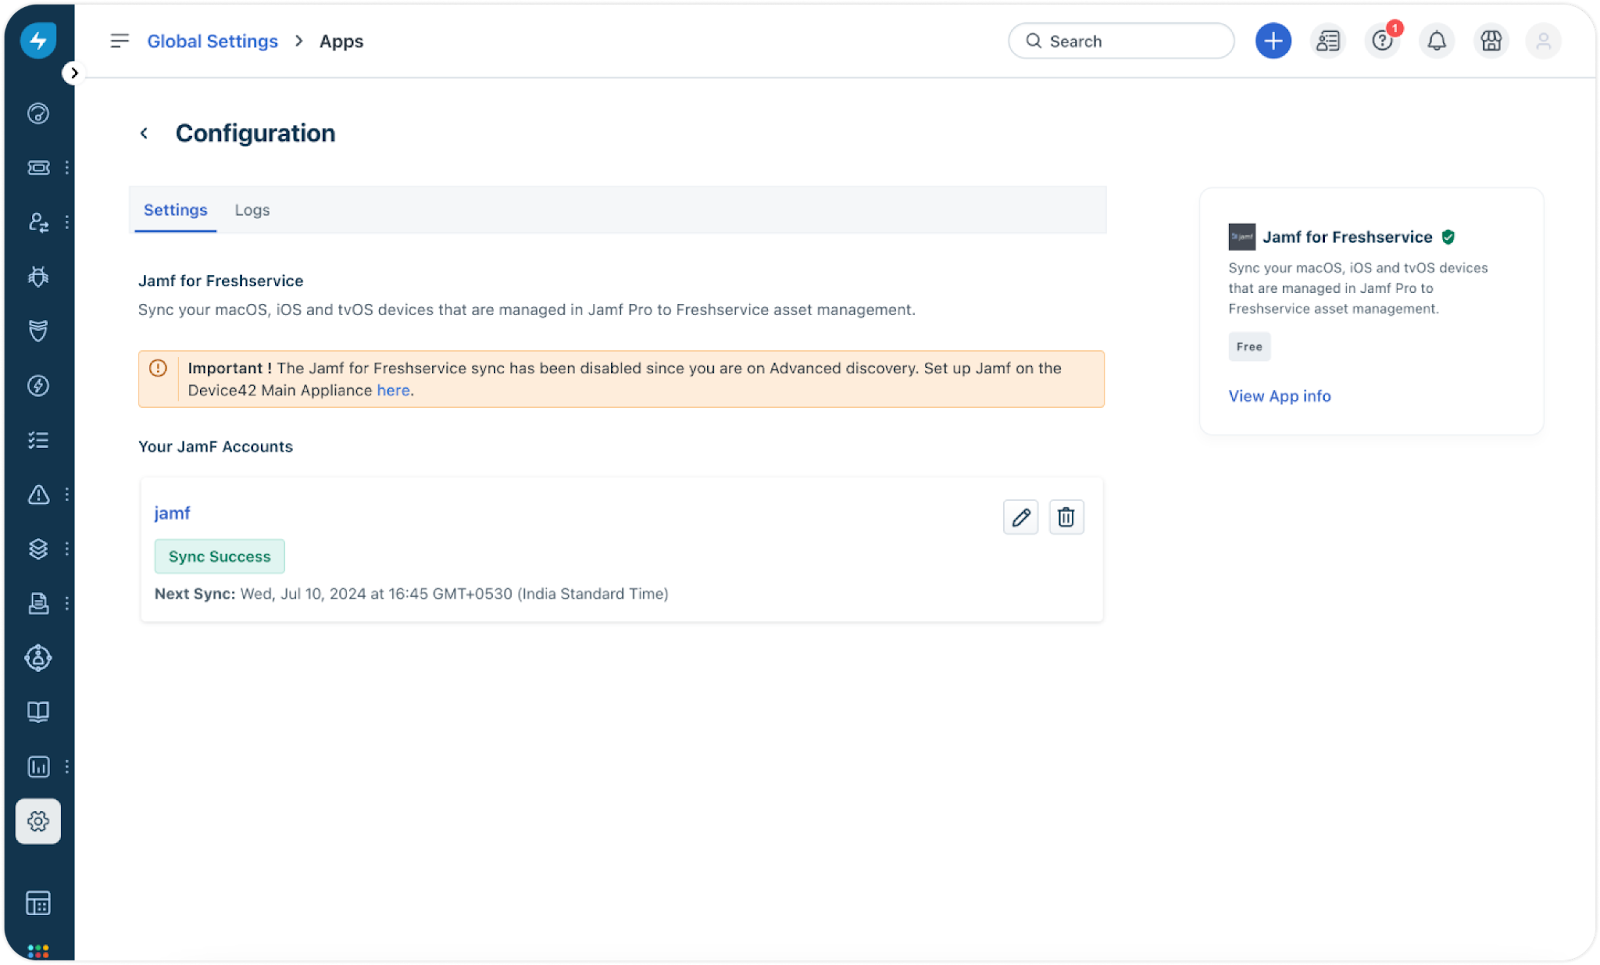Viewport: 1600px width, 965px height.
Task: Open the Dashboard gauge icon in sidebar
Action: click(38, 114)
